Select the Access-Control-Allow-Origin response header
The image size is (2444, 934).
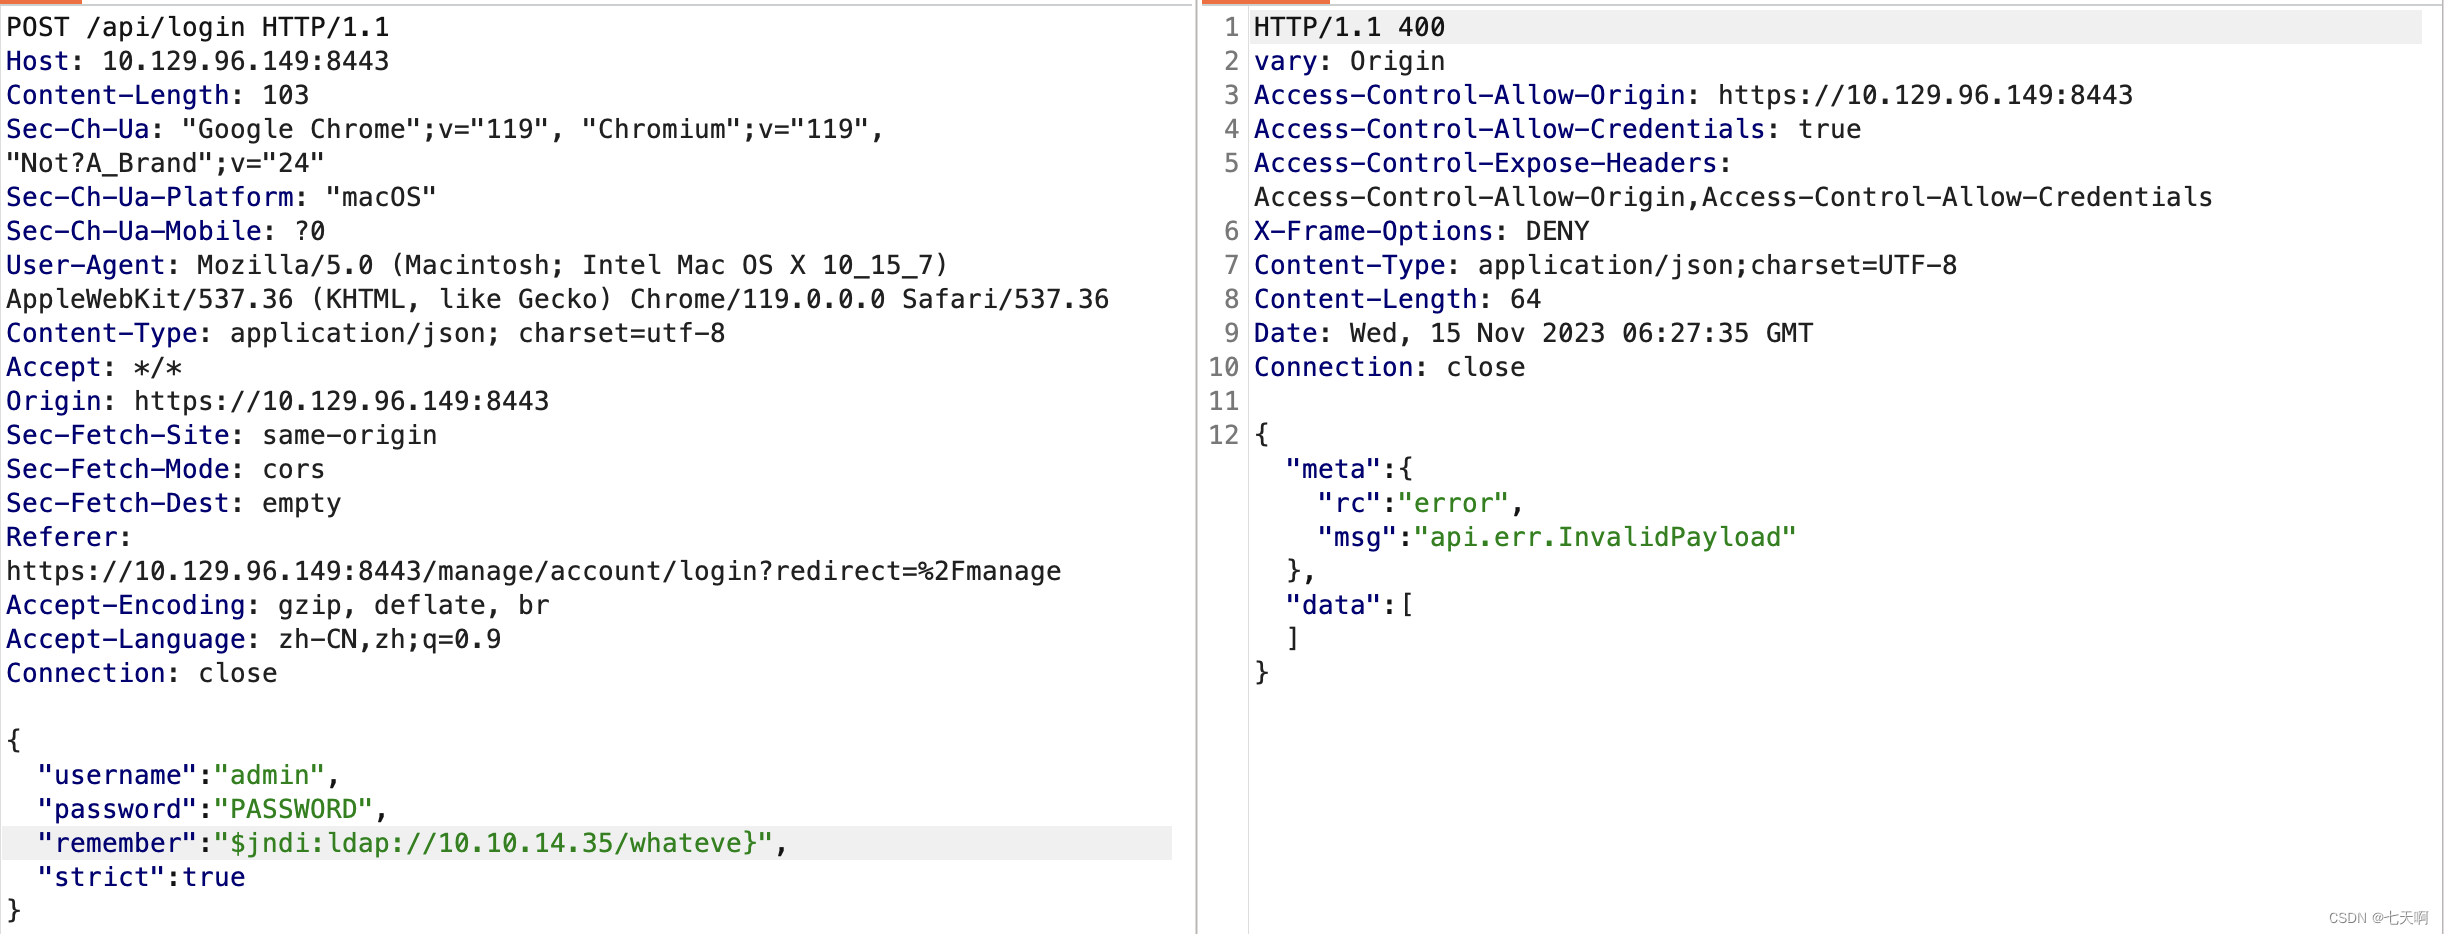(x=1694, y=95)
